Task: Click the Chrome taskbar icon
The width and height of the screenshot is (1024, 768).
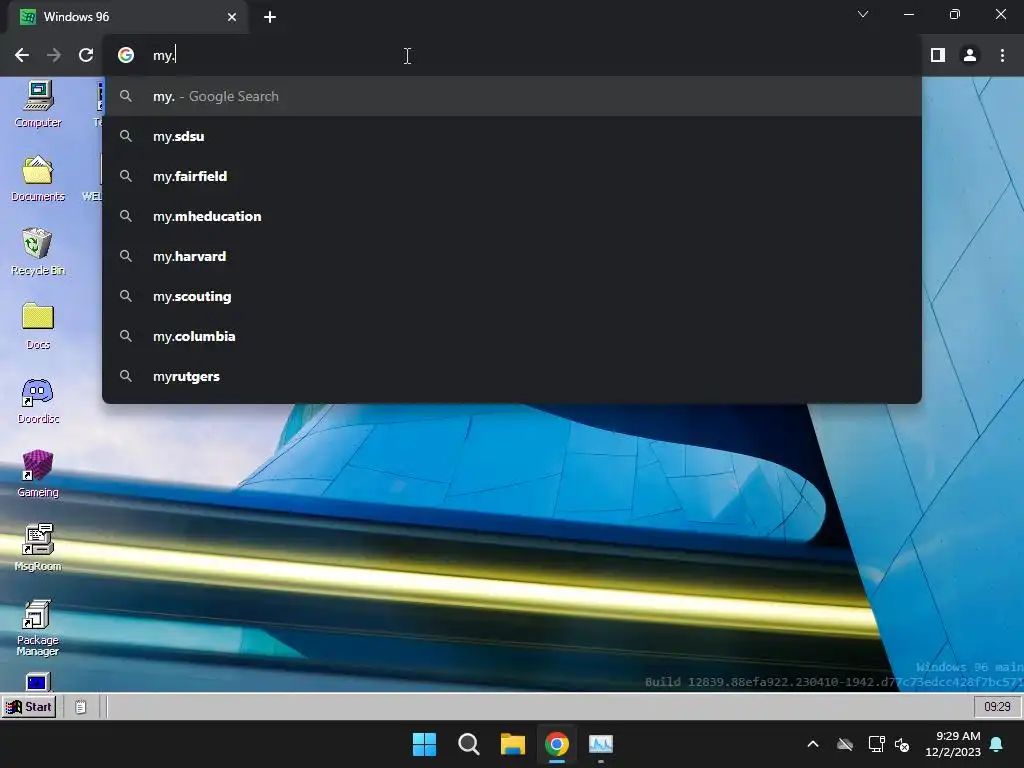Action: tap(557, 744)
